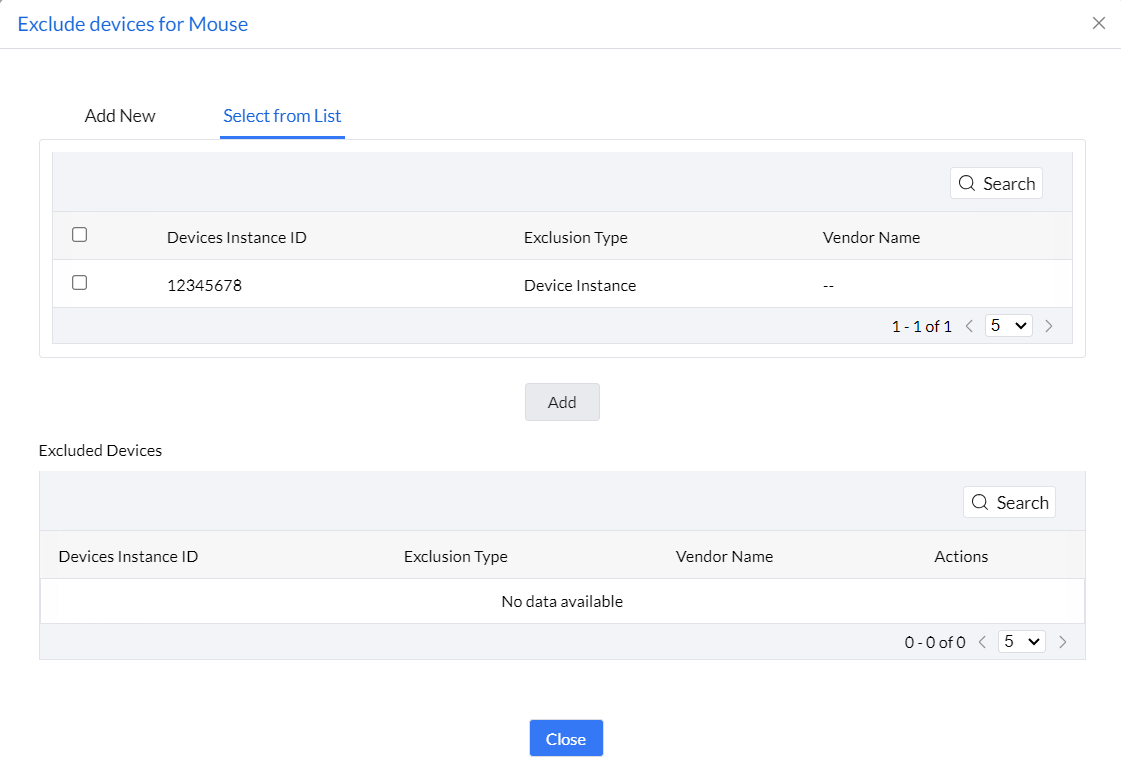Switch to the Add New tab

click(120, 116)
